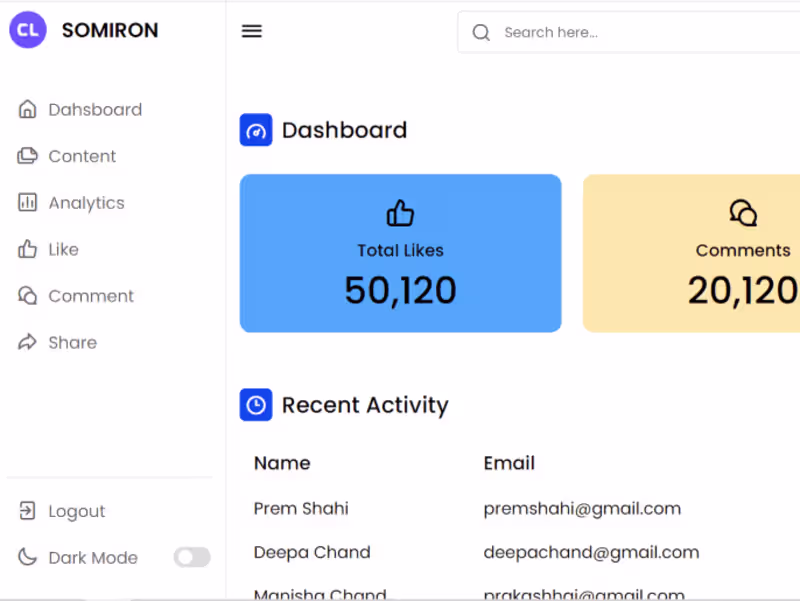Image resolution: width=800 pixels, height=601 pixels.
Task: Select Comment in the sidebar
Action: click(x=91, y=296)
